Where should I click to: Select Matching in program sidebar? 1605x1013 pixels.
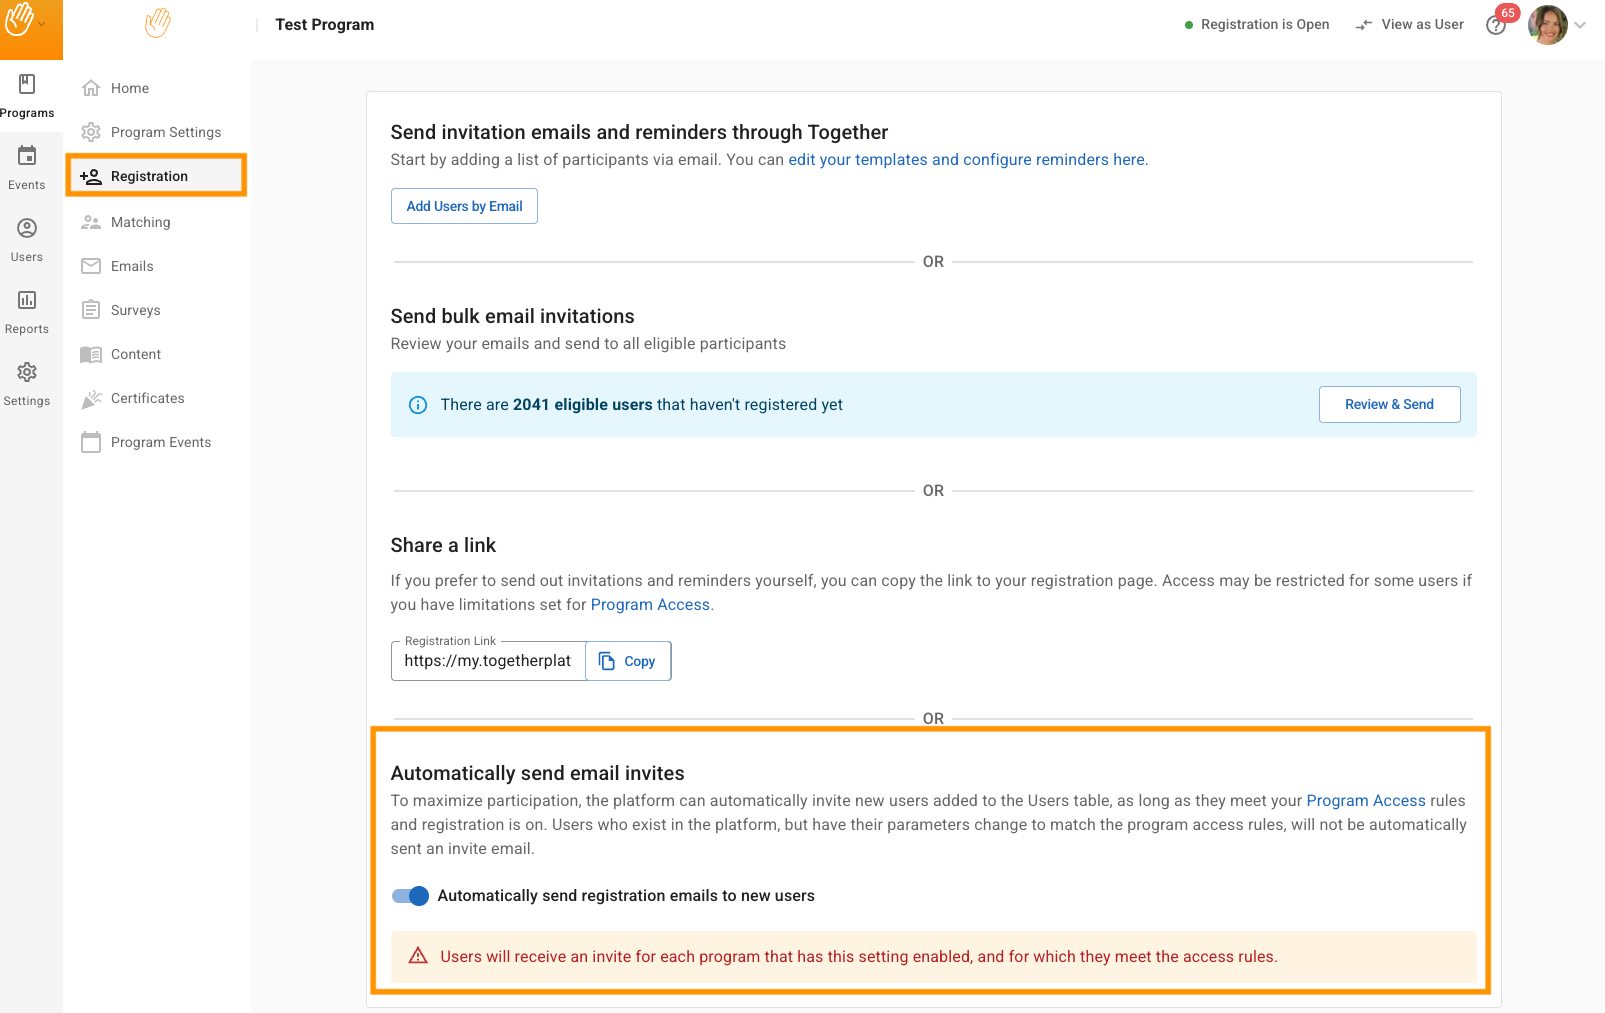point(140,222)
